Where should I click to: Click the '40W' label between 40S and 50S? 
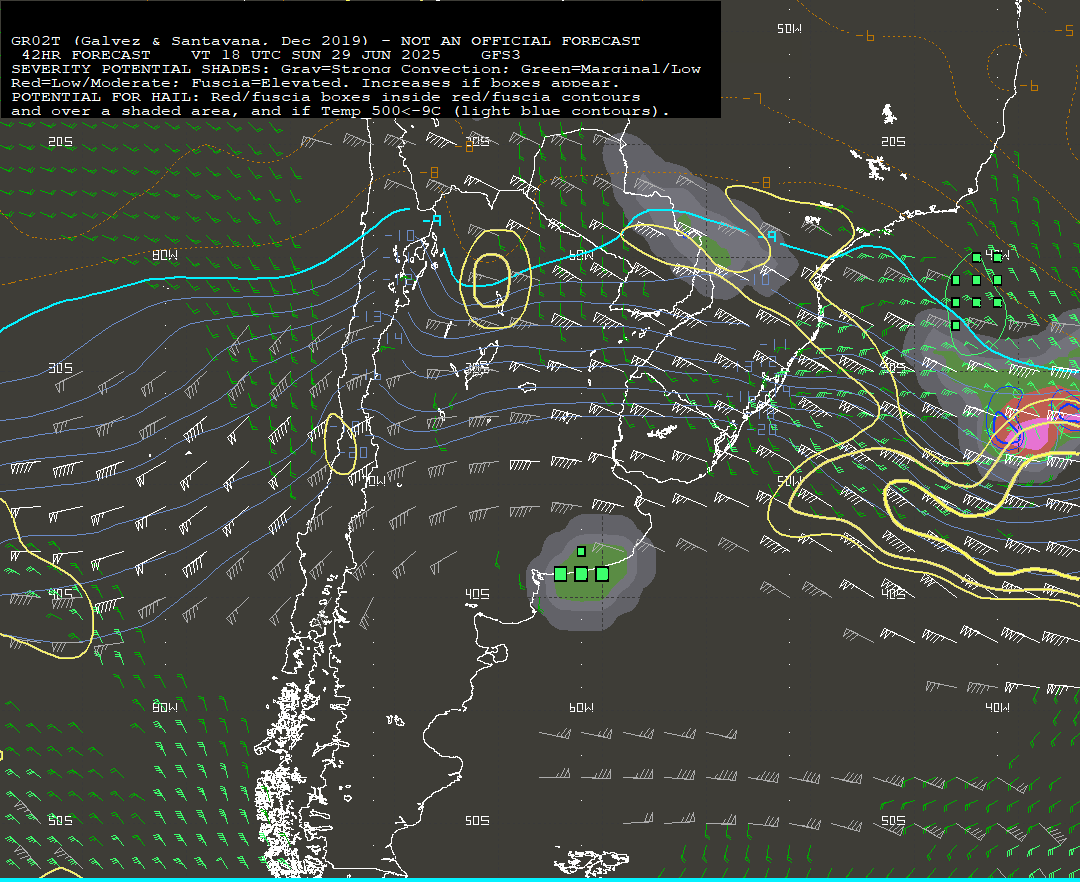click(x=997, y=708)
